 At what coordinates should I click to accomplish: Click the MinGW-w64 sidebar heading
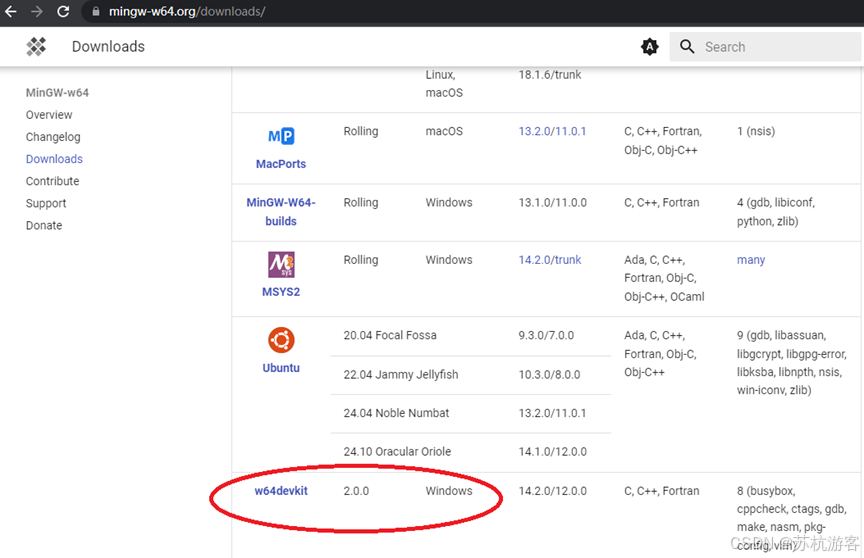[x=57, y=93]
